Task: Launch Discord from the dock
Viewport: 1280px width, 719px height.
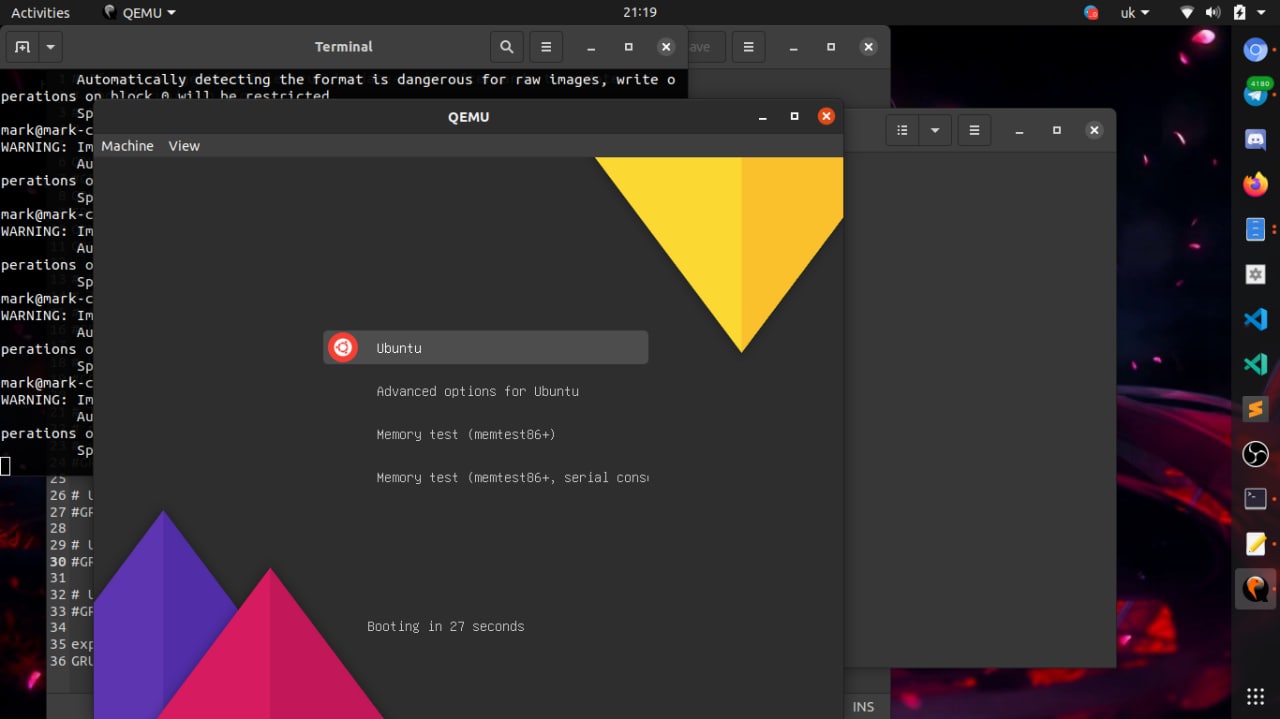Action: pos(1255,139)
